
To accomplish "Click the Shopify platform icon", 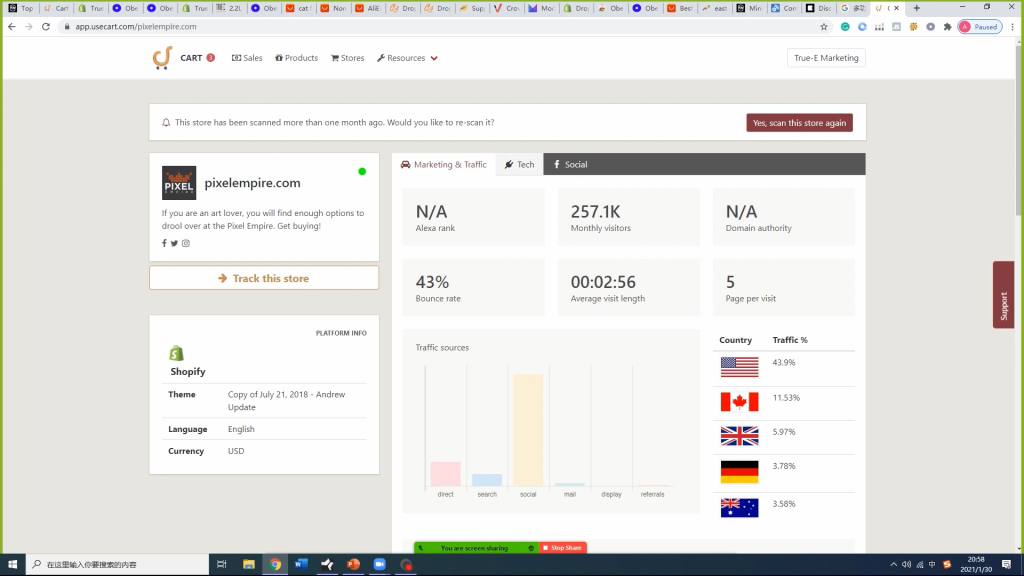I will [x=177, y=354].
